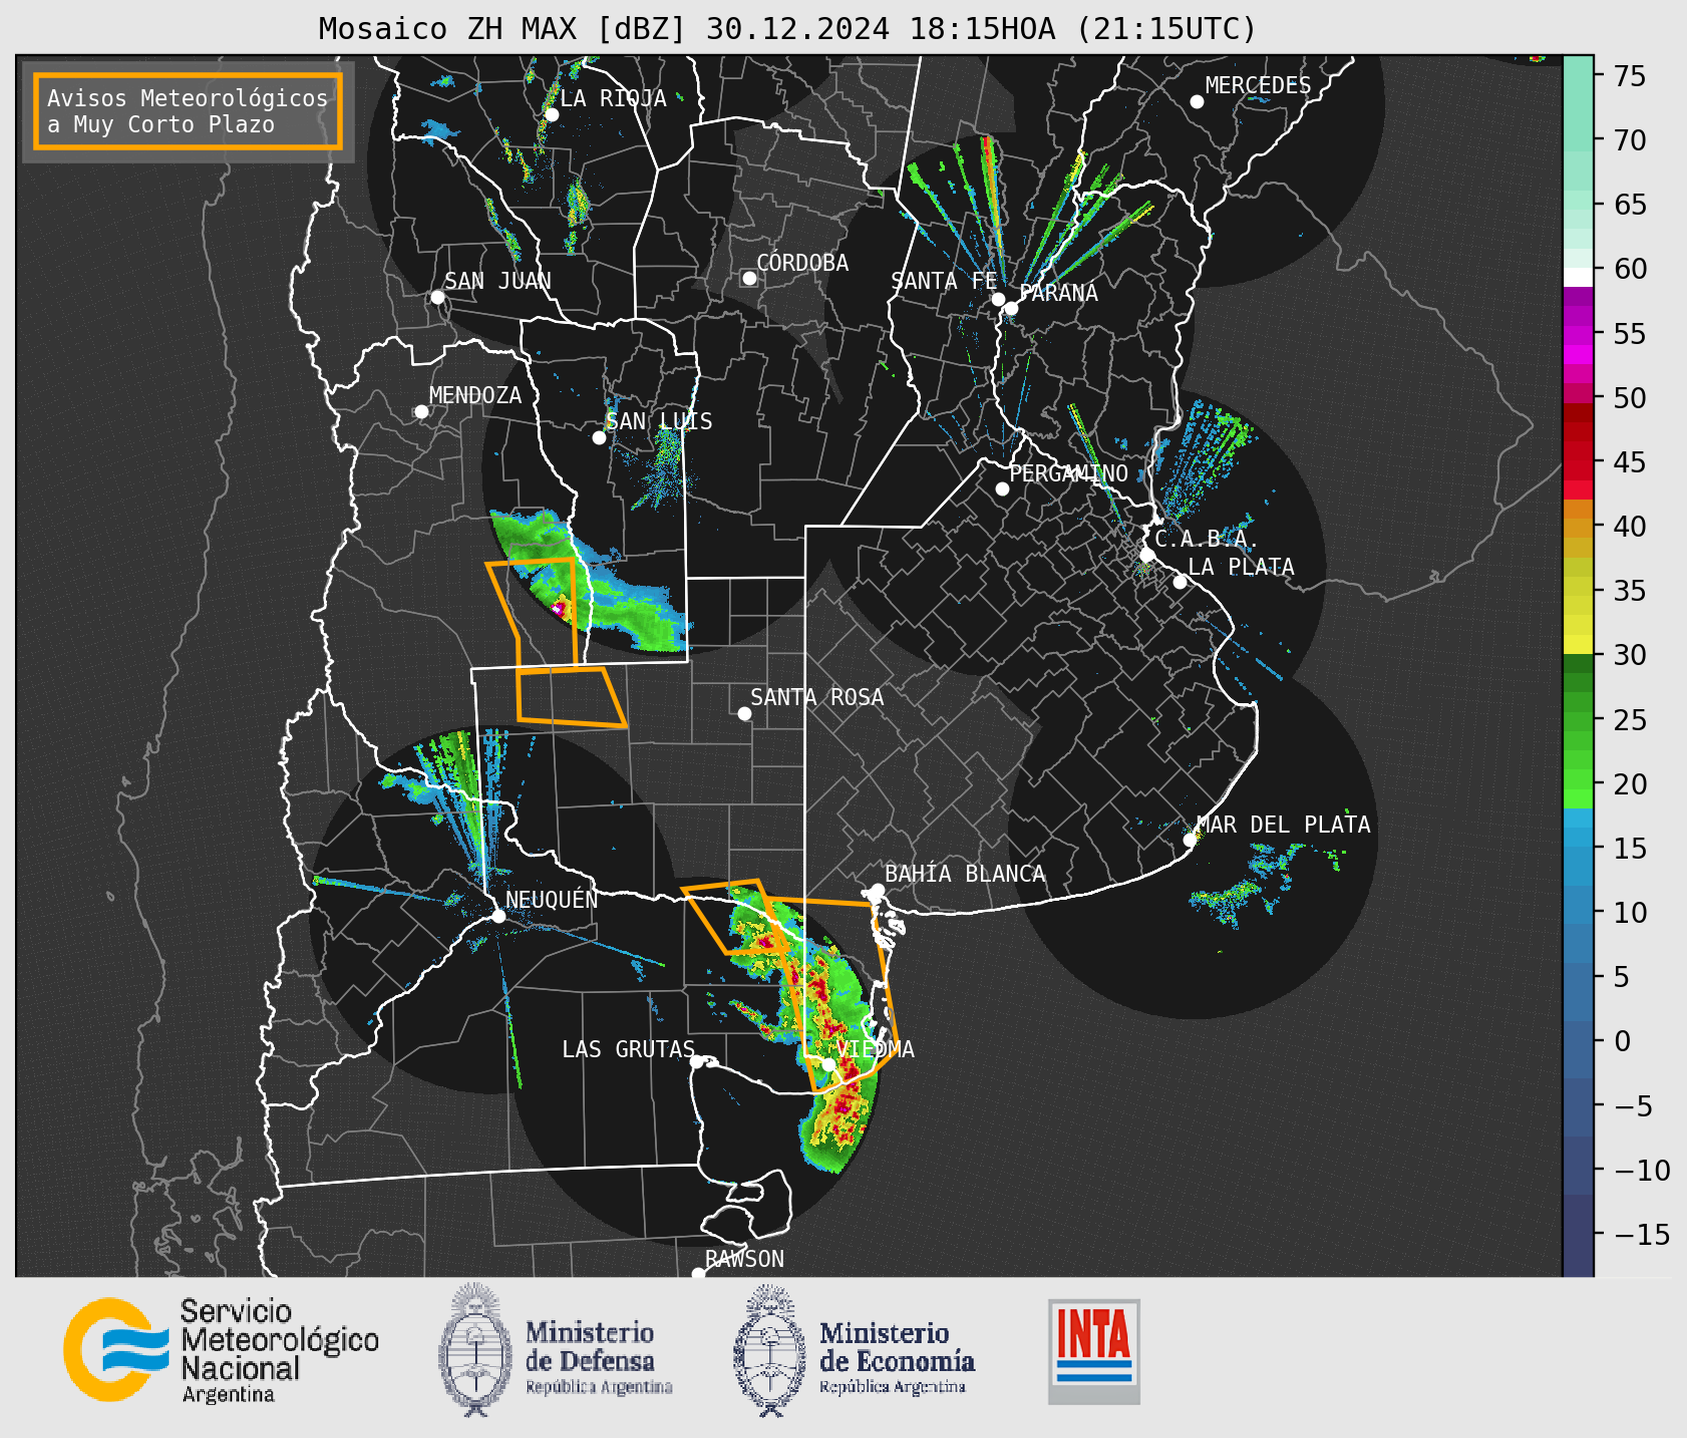
Task: Click the LA RIOJA city marker
Action: (551, 114)
